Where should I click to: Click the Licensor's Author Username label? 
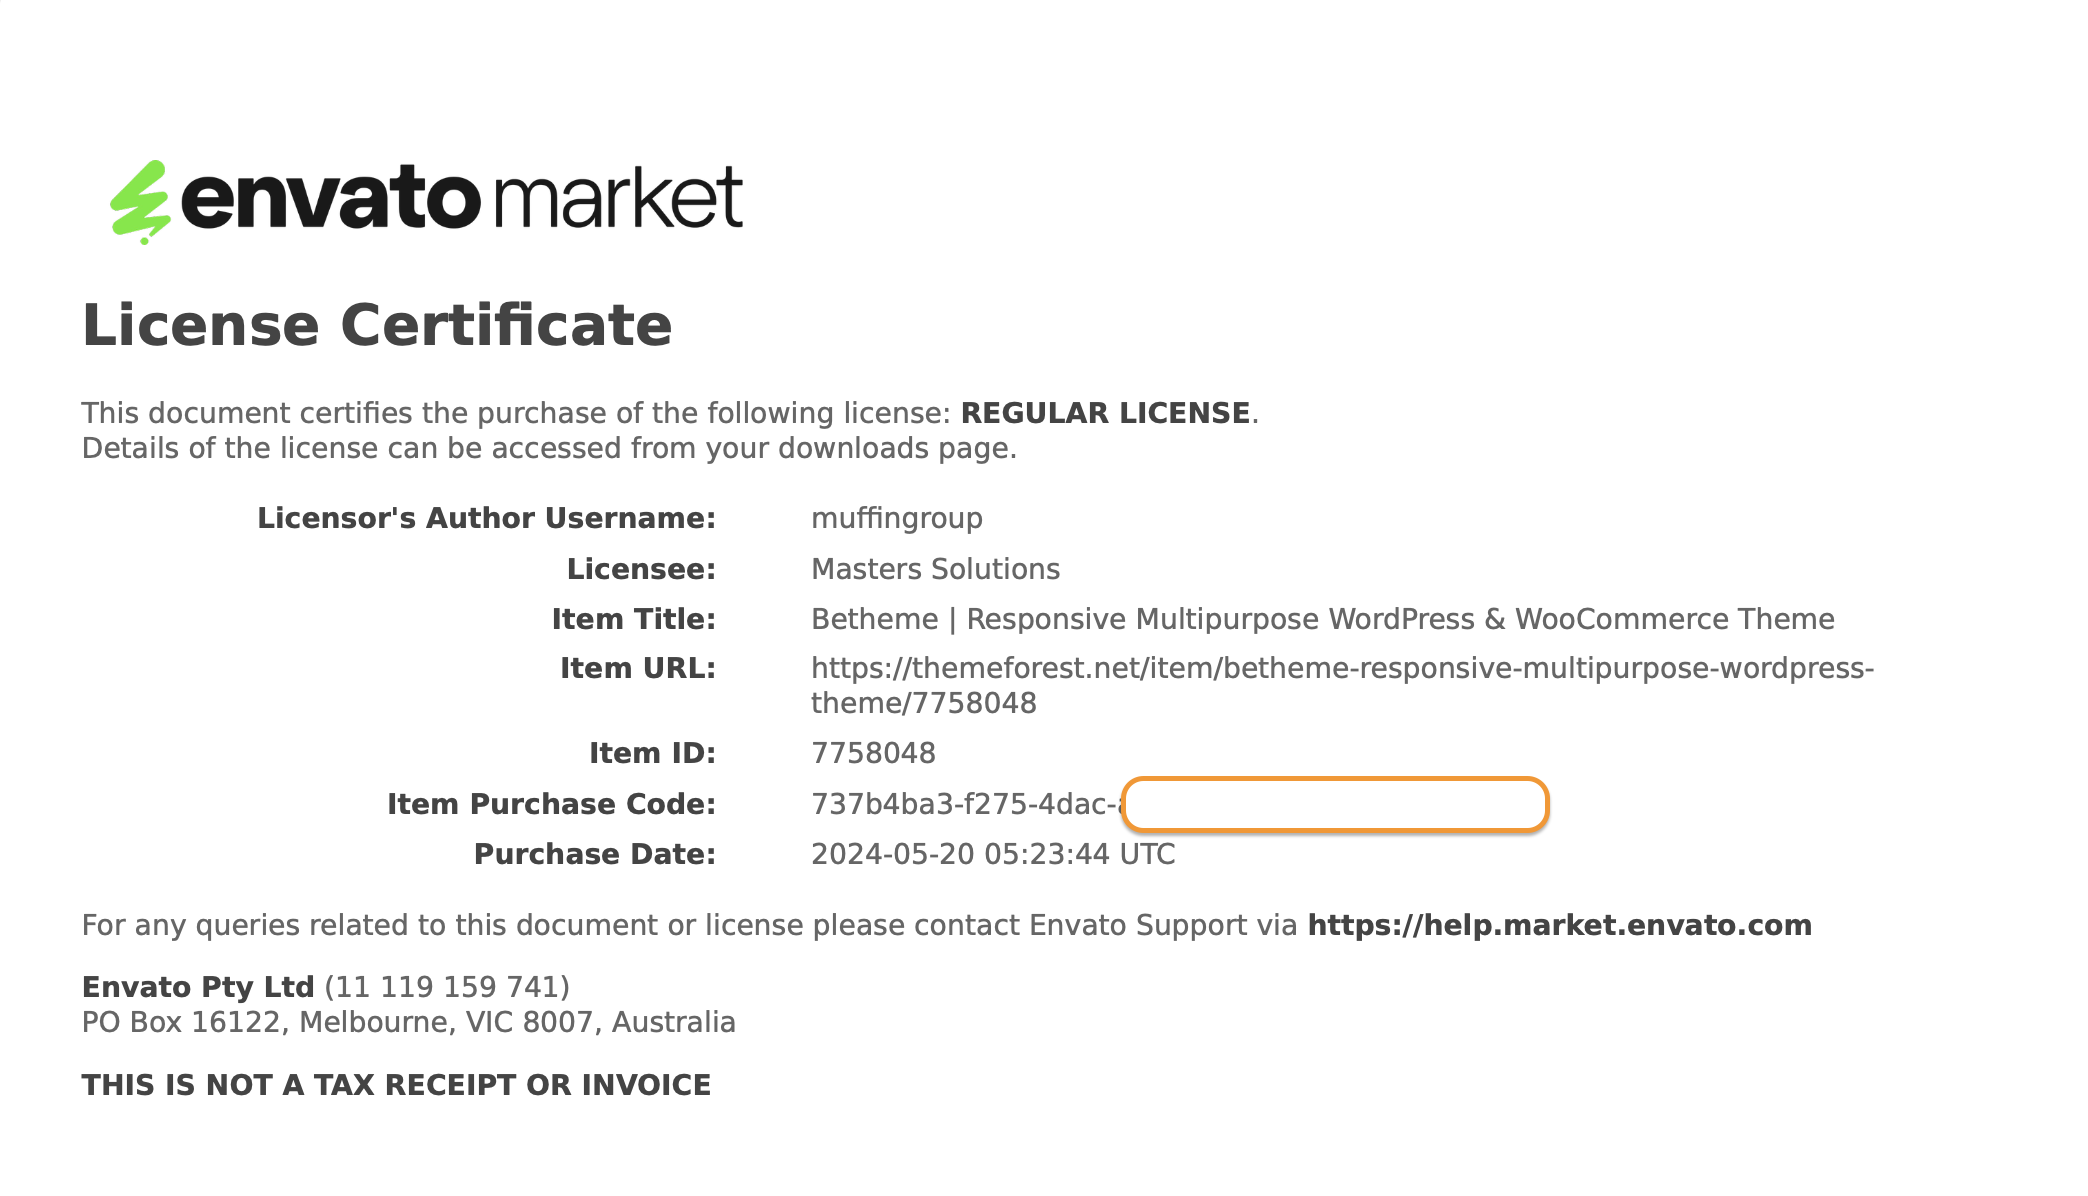click(x=486, y=519)
